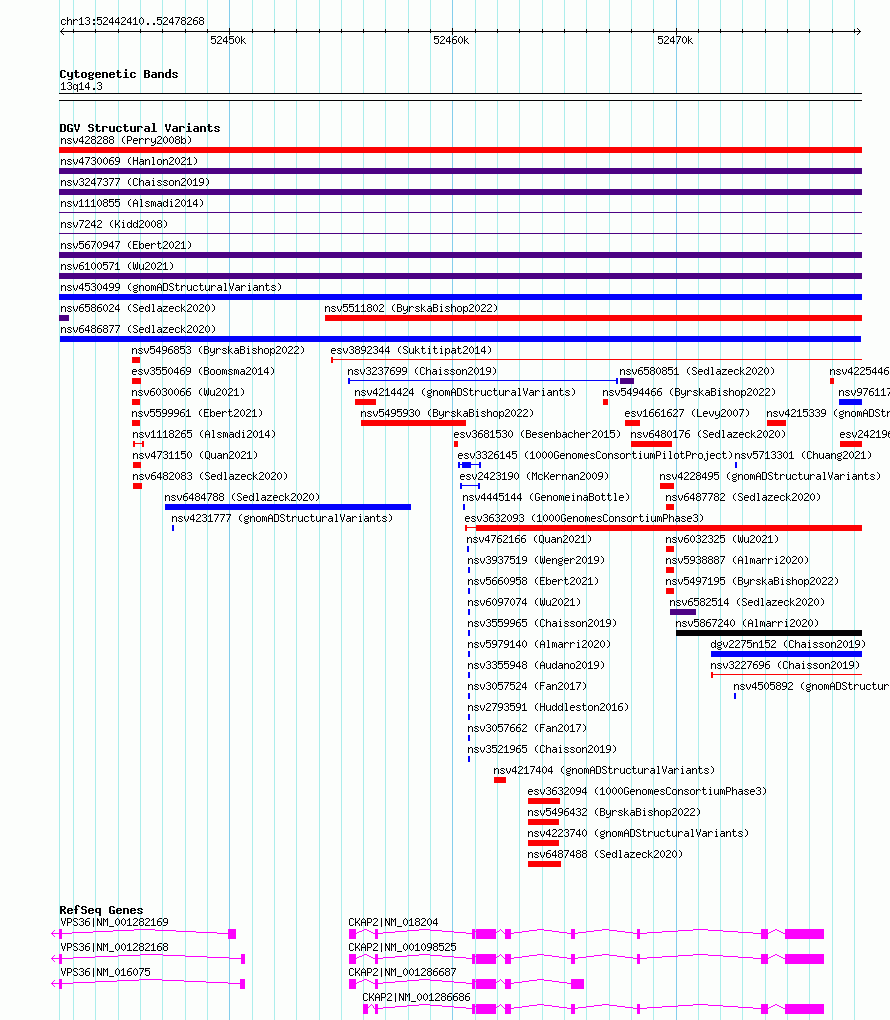This screenshot has width=890, height=1020.
Task: Click nsv3237699 (Chaisson2019) label
Action: pos(422,371)
